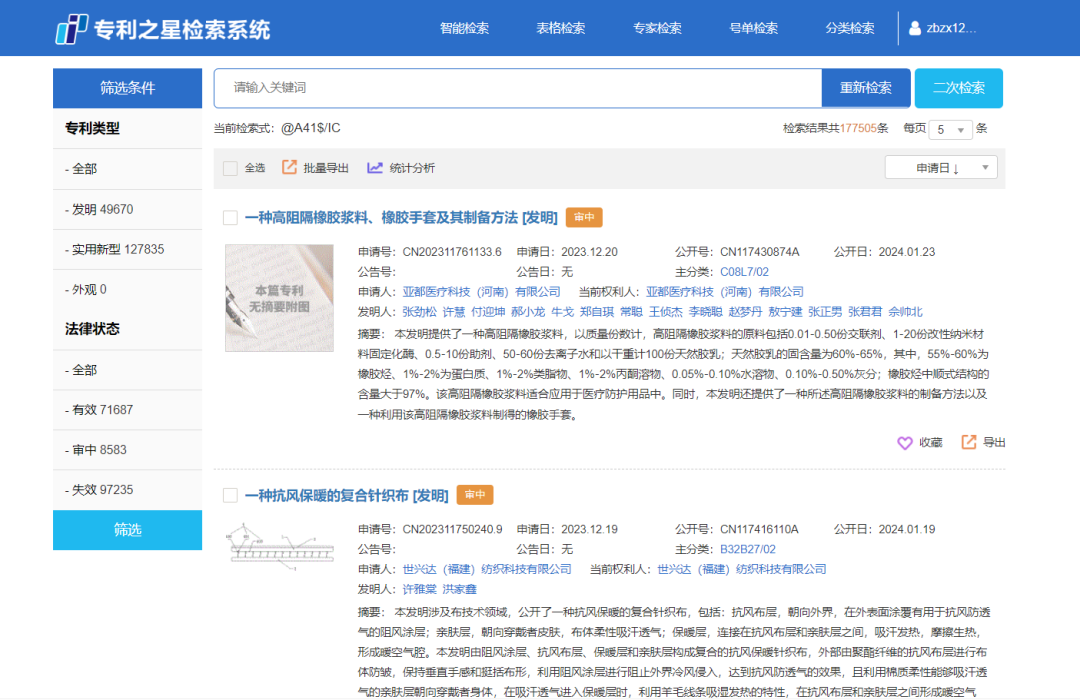Click the 审中 badge on the knitted fabric patent

475,495
